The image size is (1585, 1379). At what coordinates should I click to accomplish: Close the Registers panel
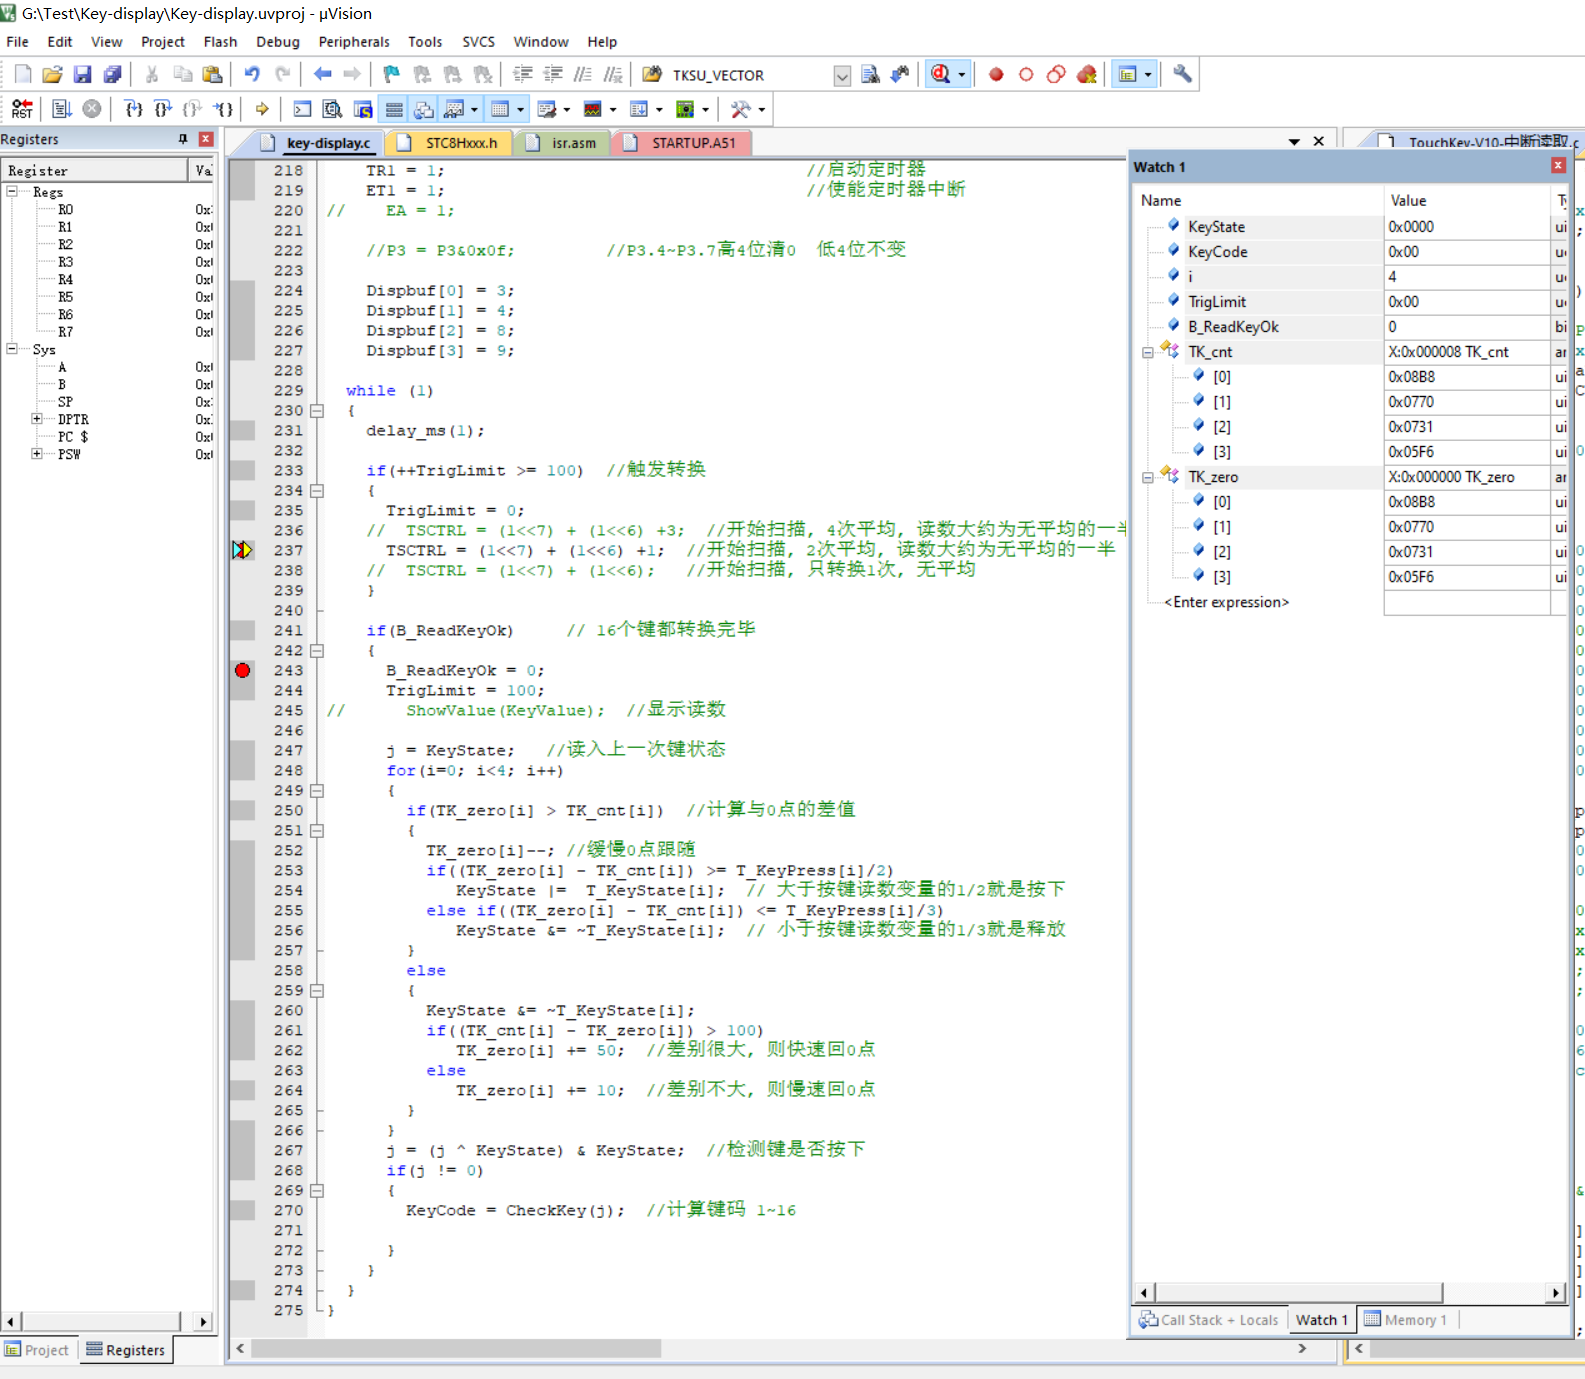pos(206,139)
